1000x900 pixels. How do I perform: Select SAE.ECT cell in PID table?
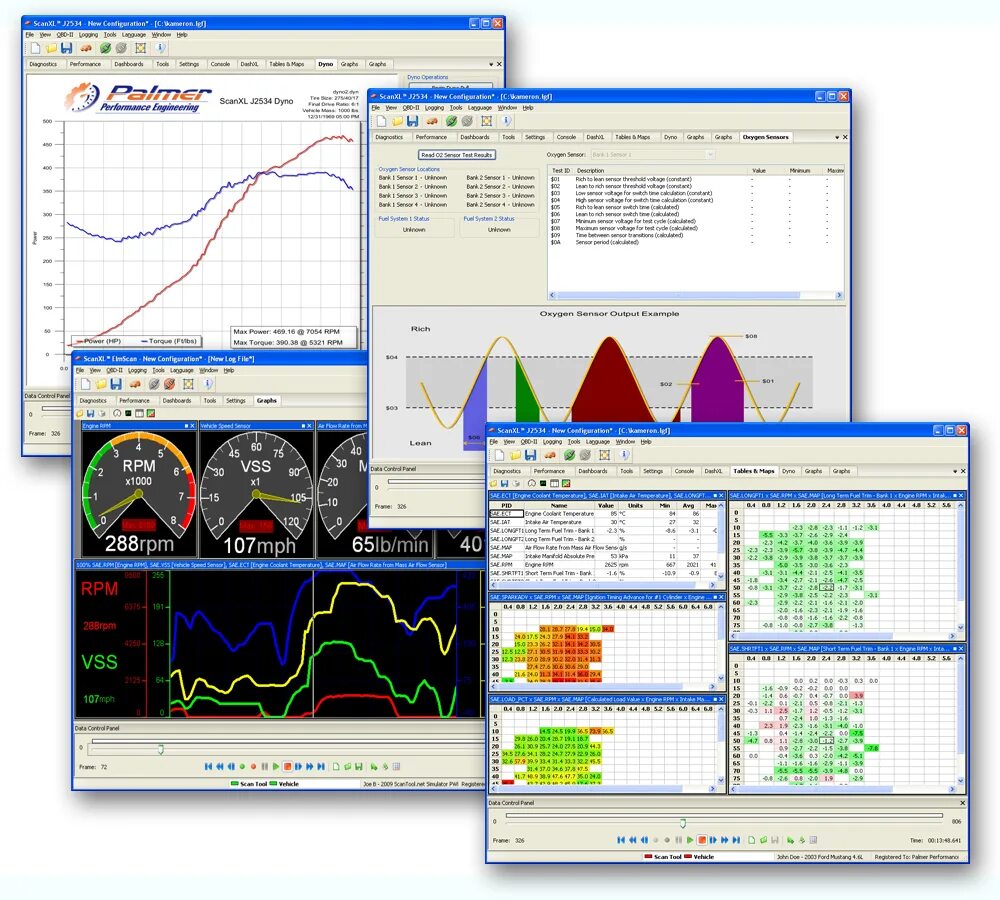pyautogui.click(x=506, y=513)
